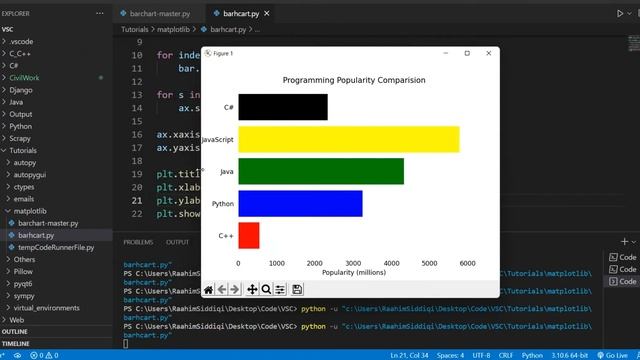Expand the Python folder in Explorer
The image size is (640, 360).
coord(56,126)
